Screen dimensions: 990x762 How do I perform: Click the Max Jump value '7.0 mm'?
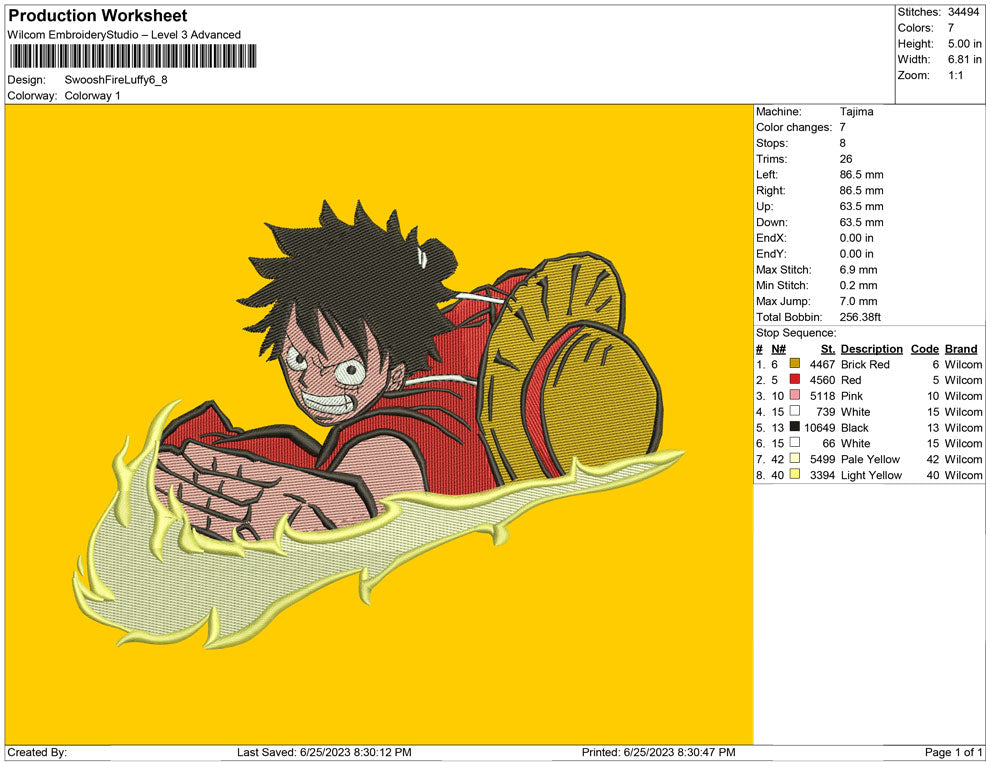[858, 301]
